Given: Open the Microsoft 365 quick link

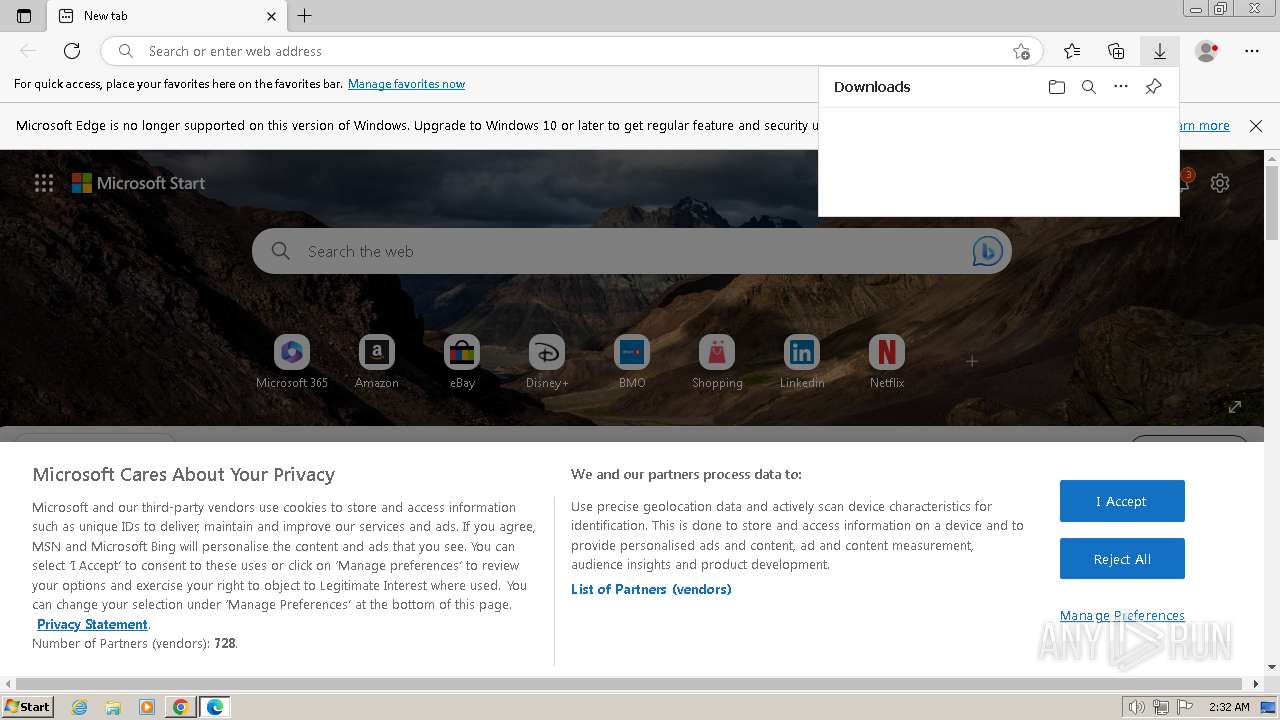Looking at the screenshot, I should (x=292, y=363).
